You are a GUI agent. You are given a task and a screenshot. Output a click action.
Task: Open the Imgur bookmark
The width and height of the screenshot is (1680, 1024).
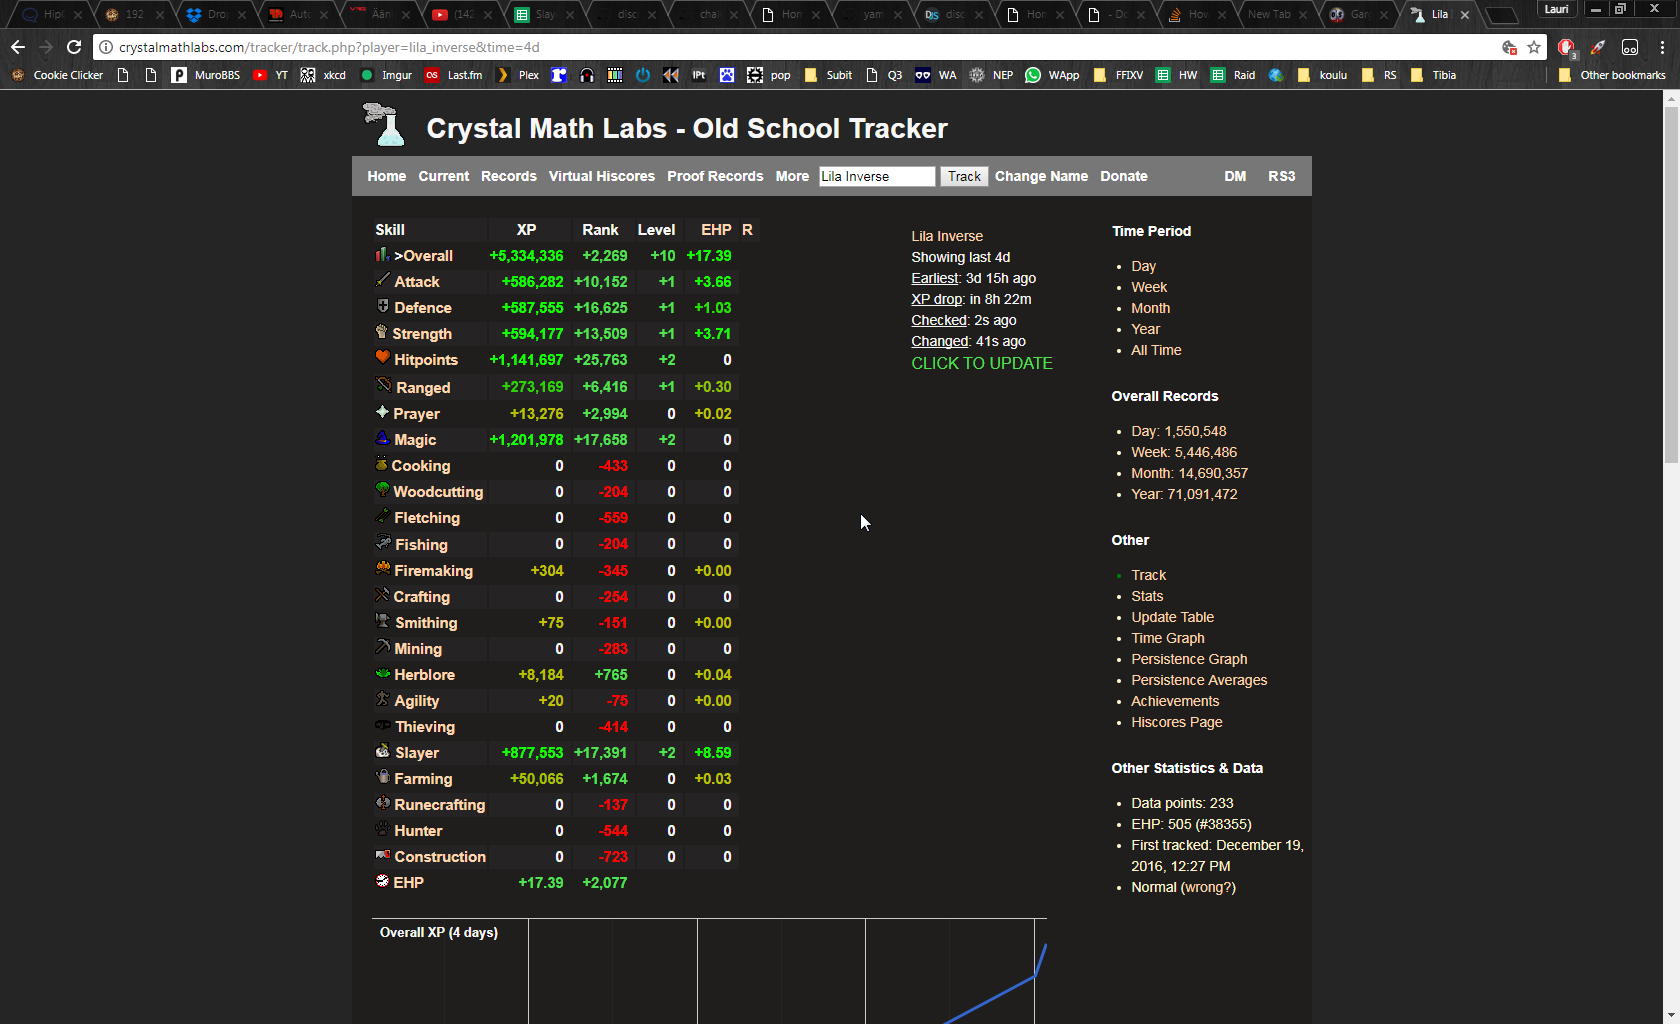(x=396, y=75)
